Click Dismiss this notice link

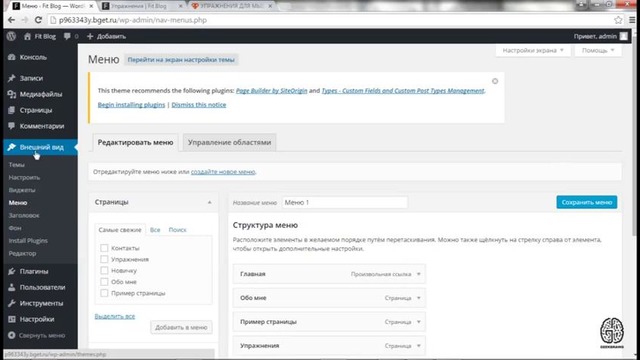pos(199,105)
